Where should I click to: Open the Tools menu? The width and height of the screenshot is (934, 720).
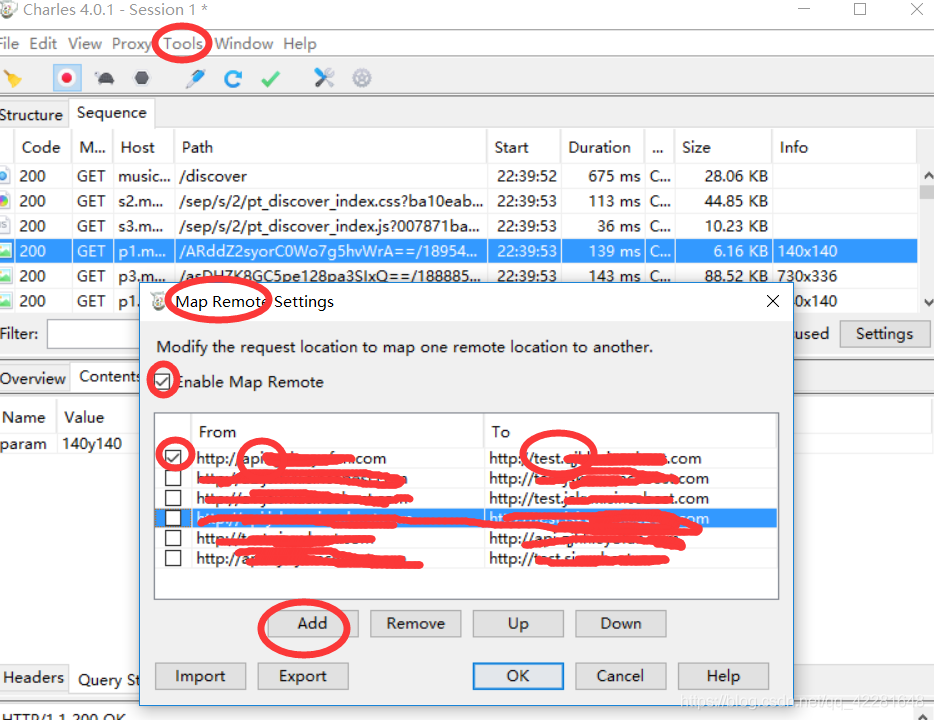pyautogui.click(x=183, y=43)
